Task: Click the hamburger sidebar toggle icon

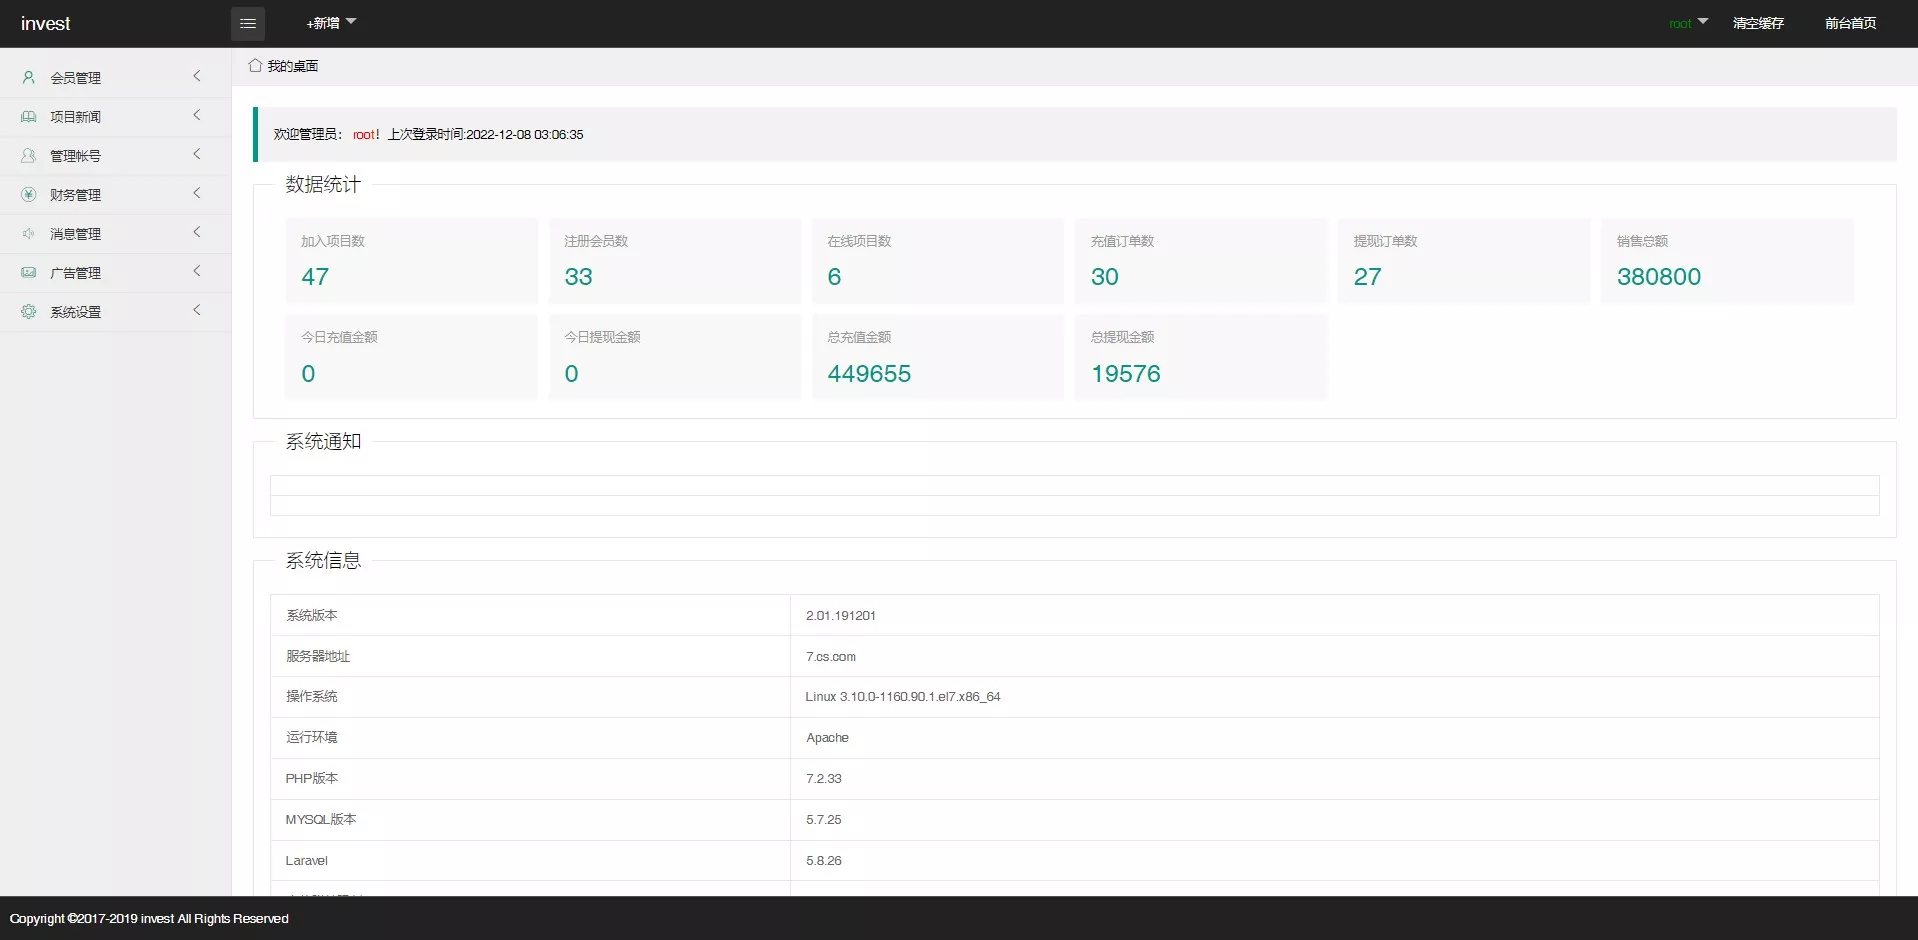Action: (x=248, y=23)
